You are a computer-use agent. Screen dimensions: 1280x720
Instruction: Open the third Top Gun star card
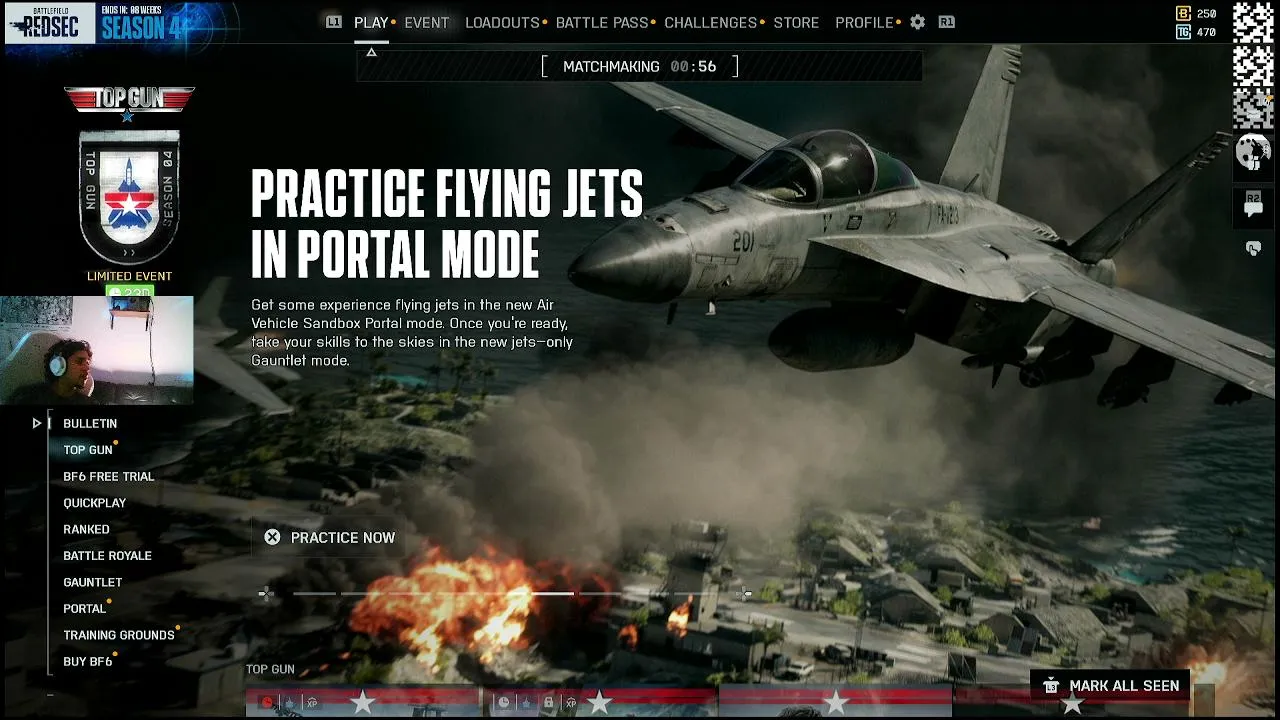coord(835,703)
